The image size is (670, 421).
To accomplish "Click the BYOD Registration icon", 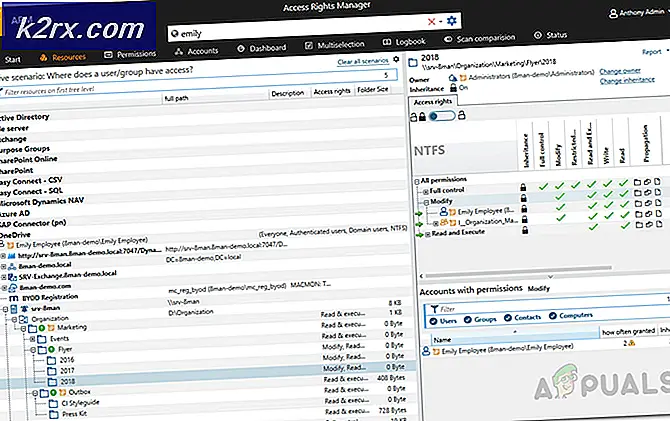I will click(x=14, y=298).
